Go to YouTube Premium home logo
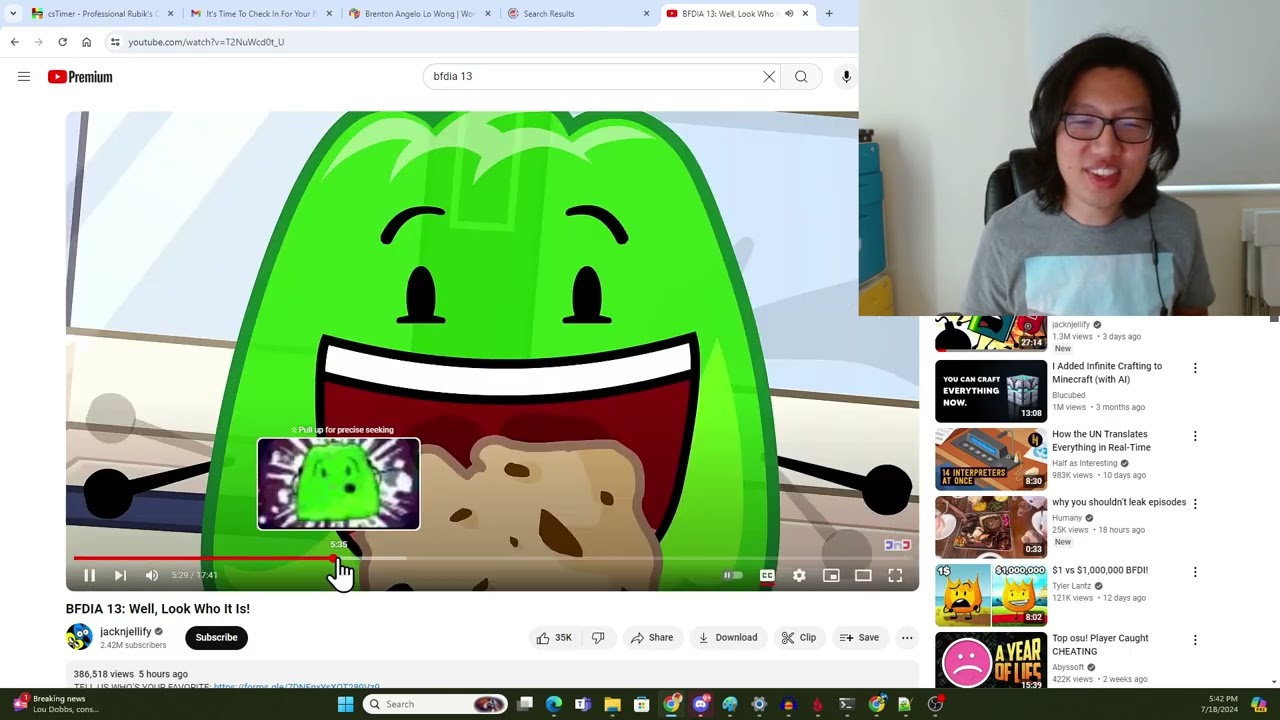This screenshot has width=1280, height=720. (80, 77)
